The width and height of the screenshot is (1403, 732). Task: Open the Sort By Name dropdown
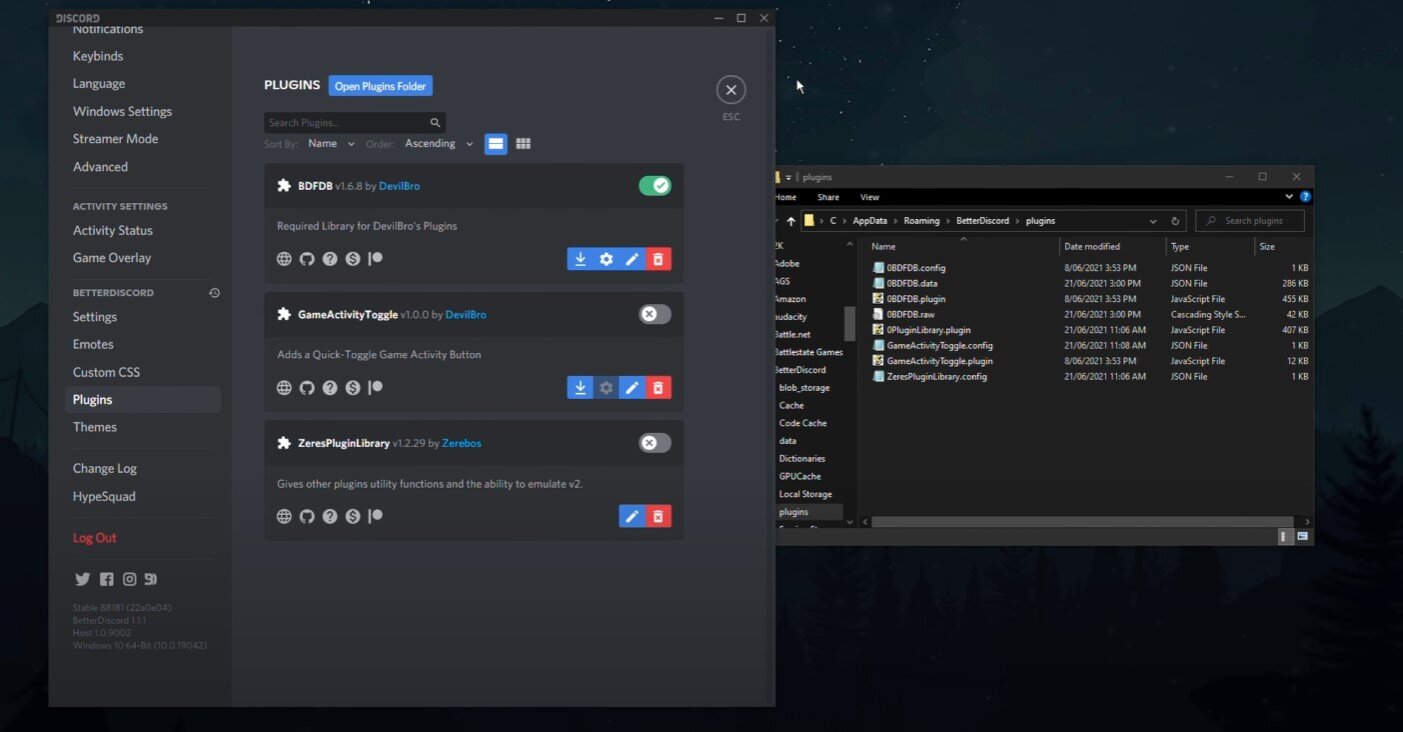tap(330, 143)
